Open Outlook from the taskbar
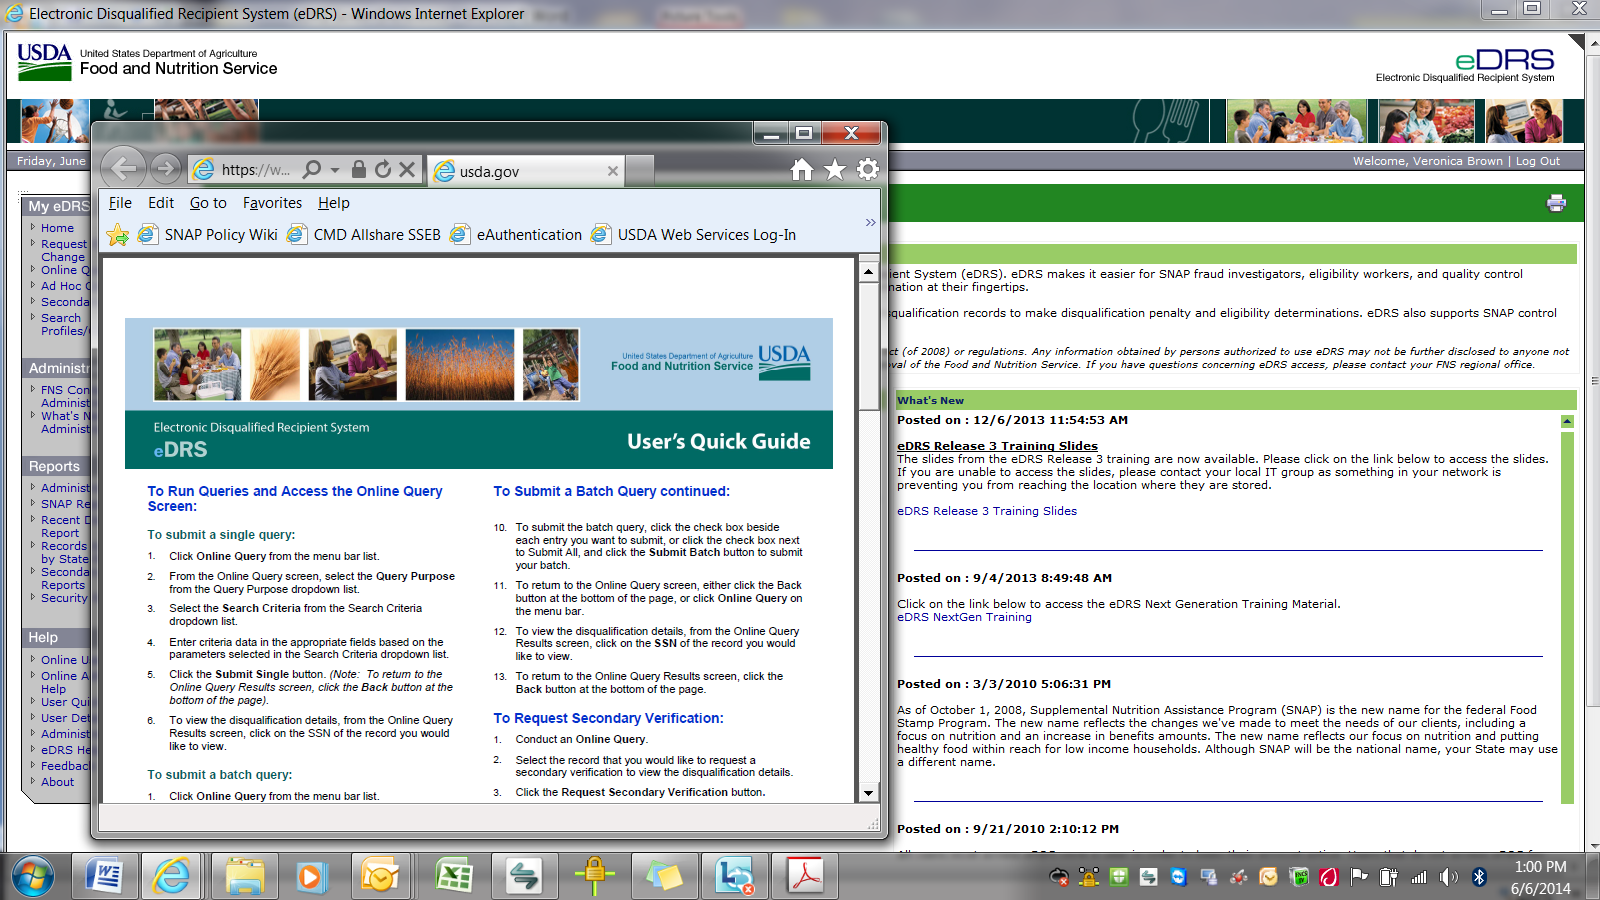 [381, 877]
